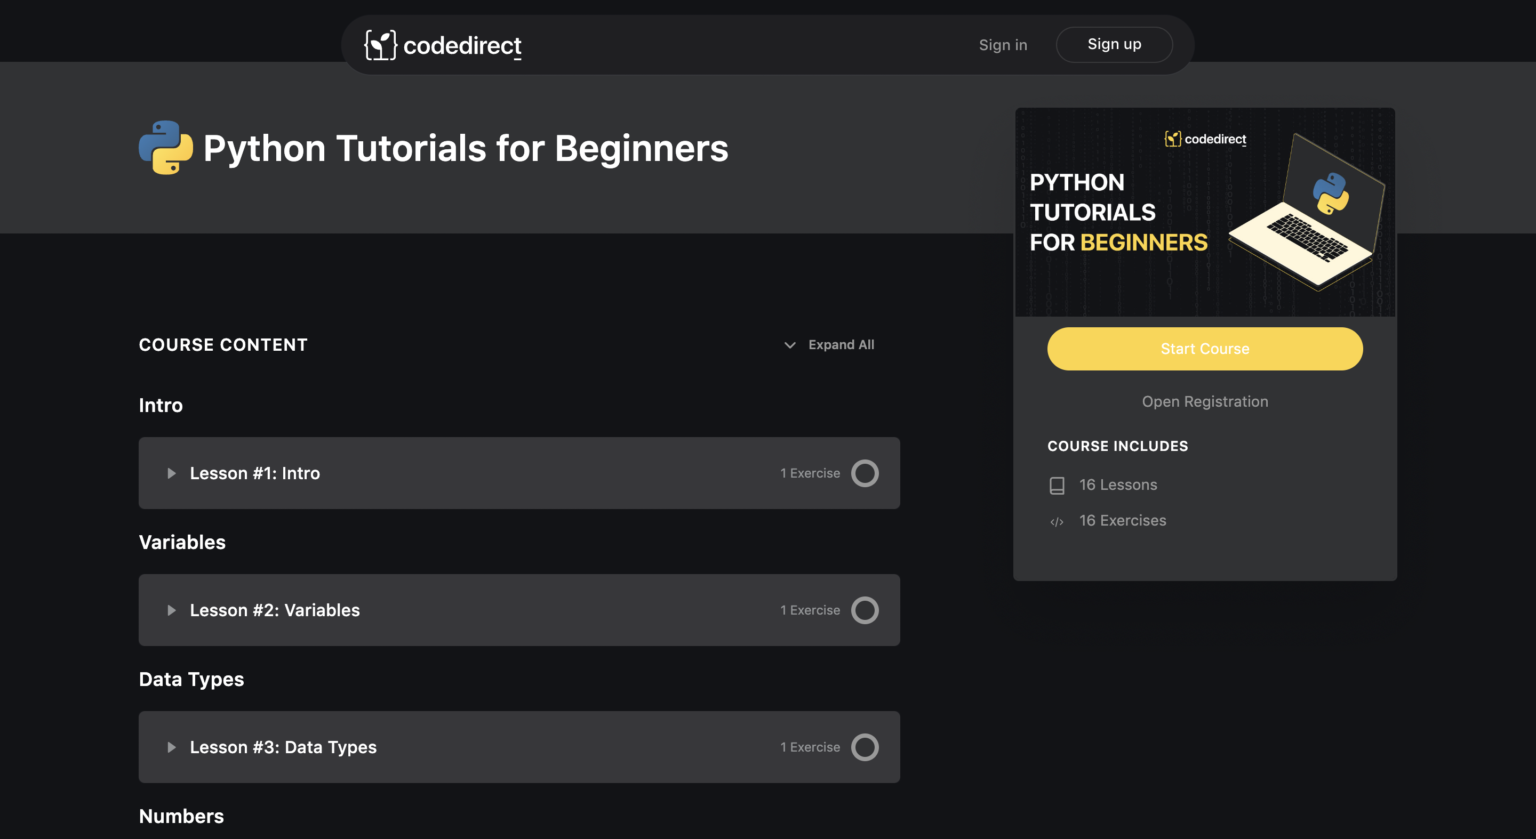Click the 1 Exercise label on Lesson #1
The image size is (1536, 839).
(x=810, y=473)
